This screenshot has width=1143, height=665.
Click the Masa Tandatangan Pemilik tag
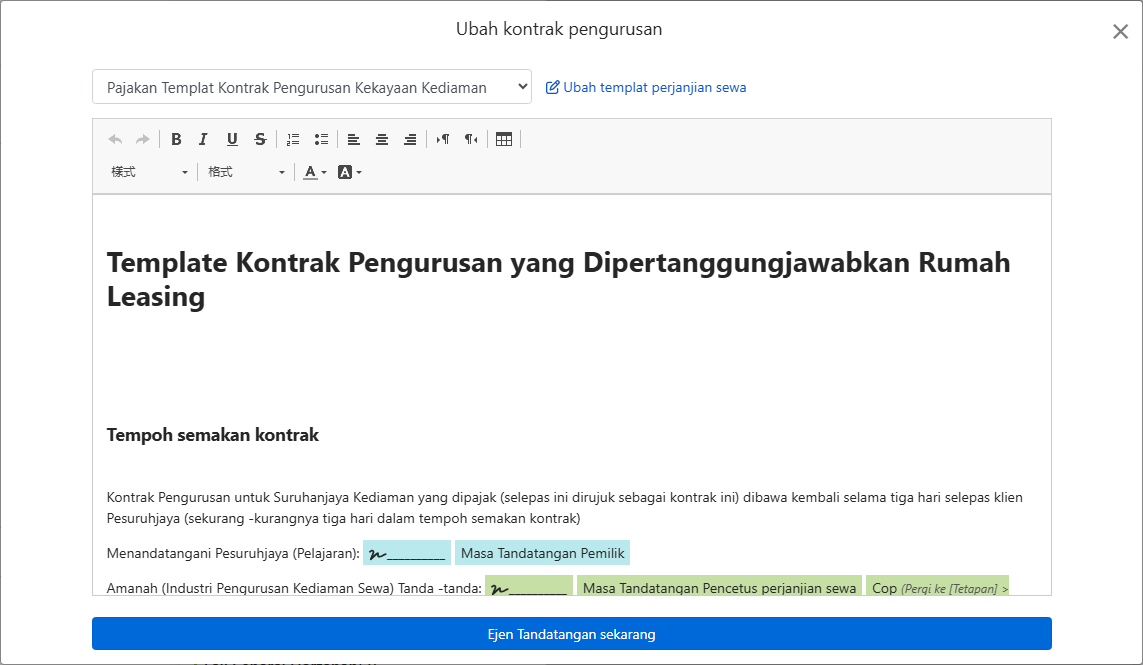click(542, 553)
